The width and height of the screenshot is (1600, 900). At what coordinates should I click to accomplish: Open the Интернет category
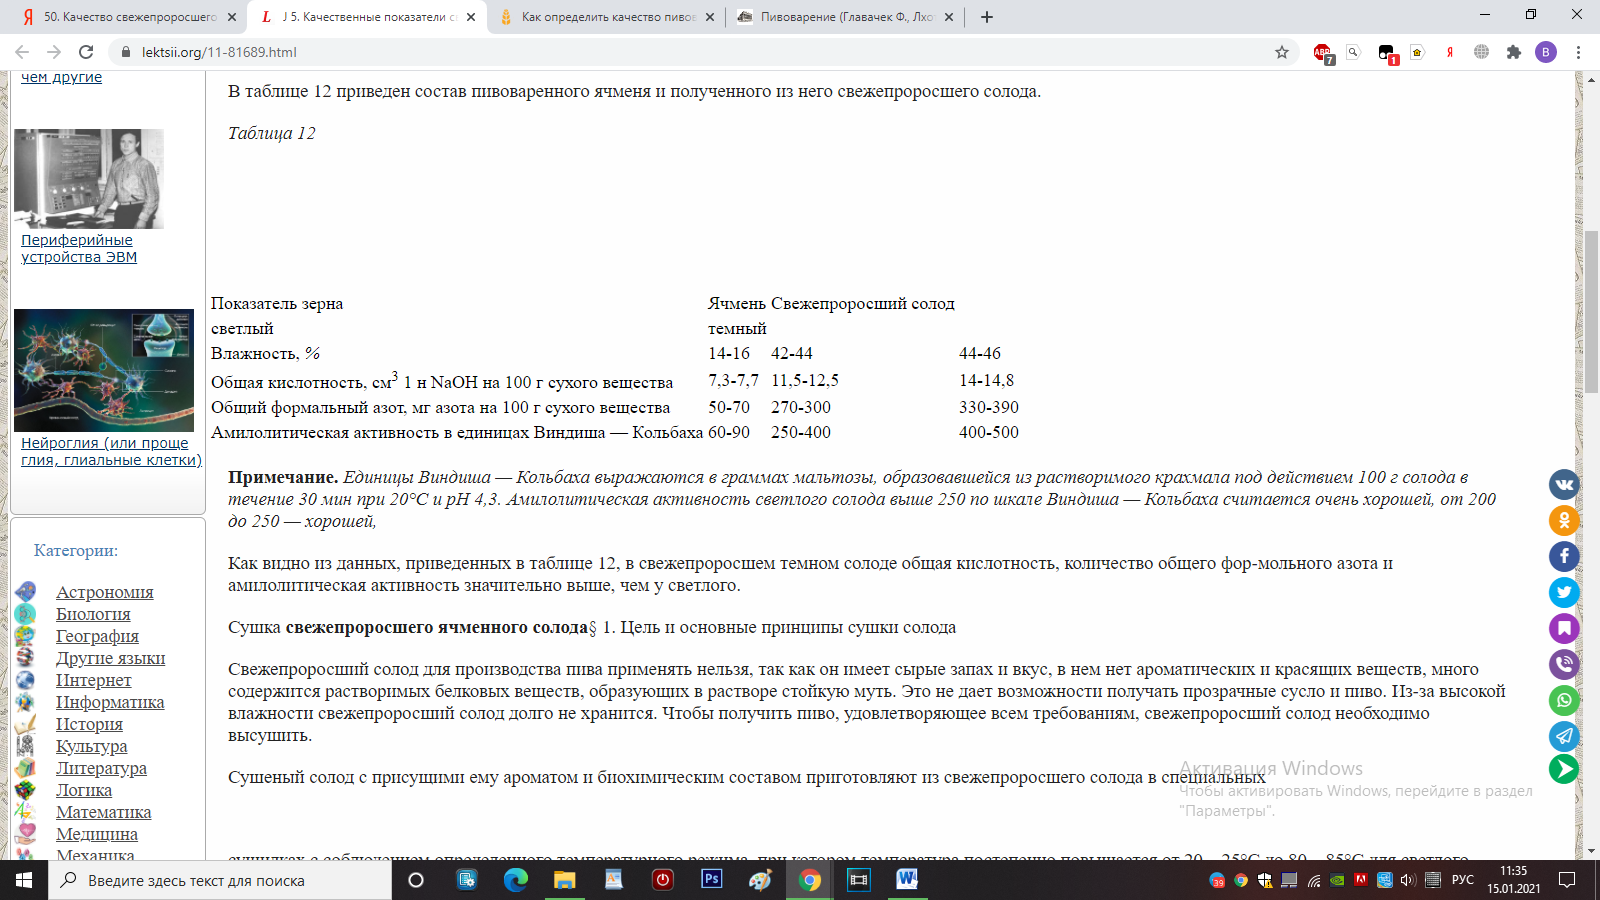[93, 680]
